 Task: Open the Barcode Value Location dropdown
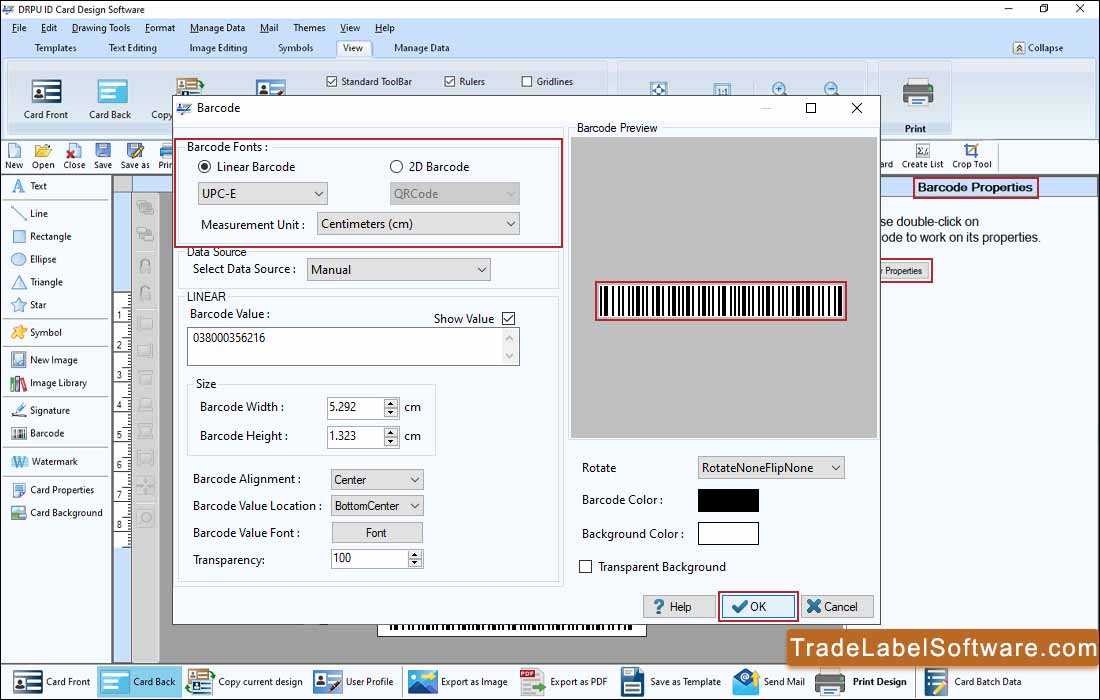click(377, 506)
